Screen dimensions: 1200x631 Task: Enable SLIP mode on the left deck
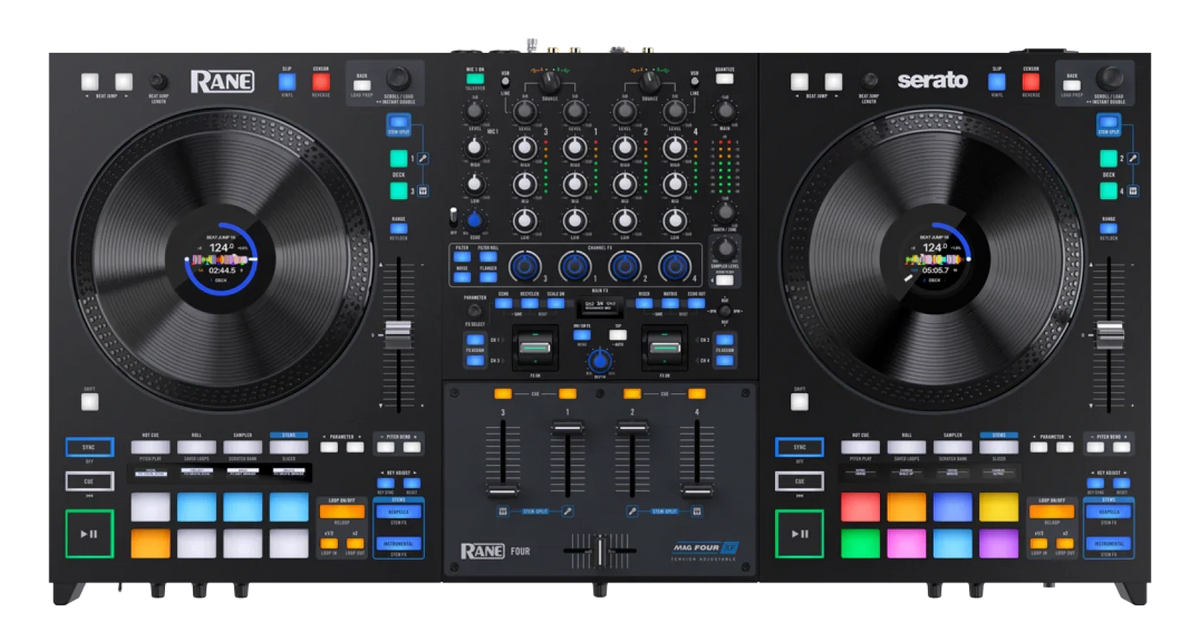point(288,82)
